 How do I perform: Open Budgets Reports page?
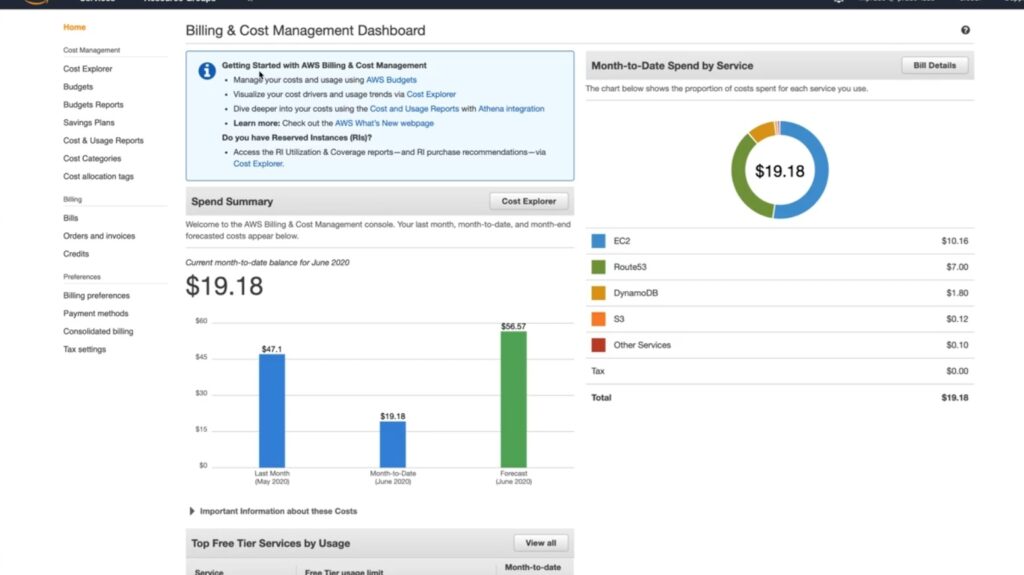coord(93,105)
